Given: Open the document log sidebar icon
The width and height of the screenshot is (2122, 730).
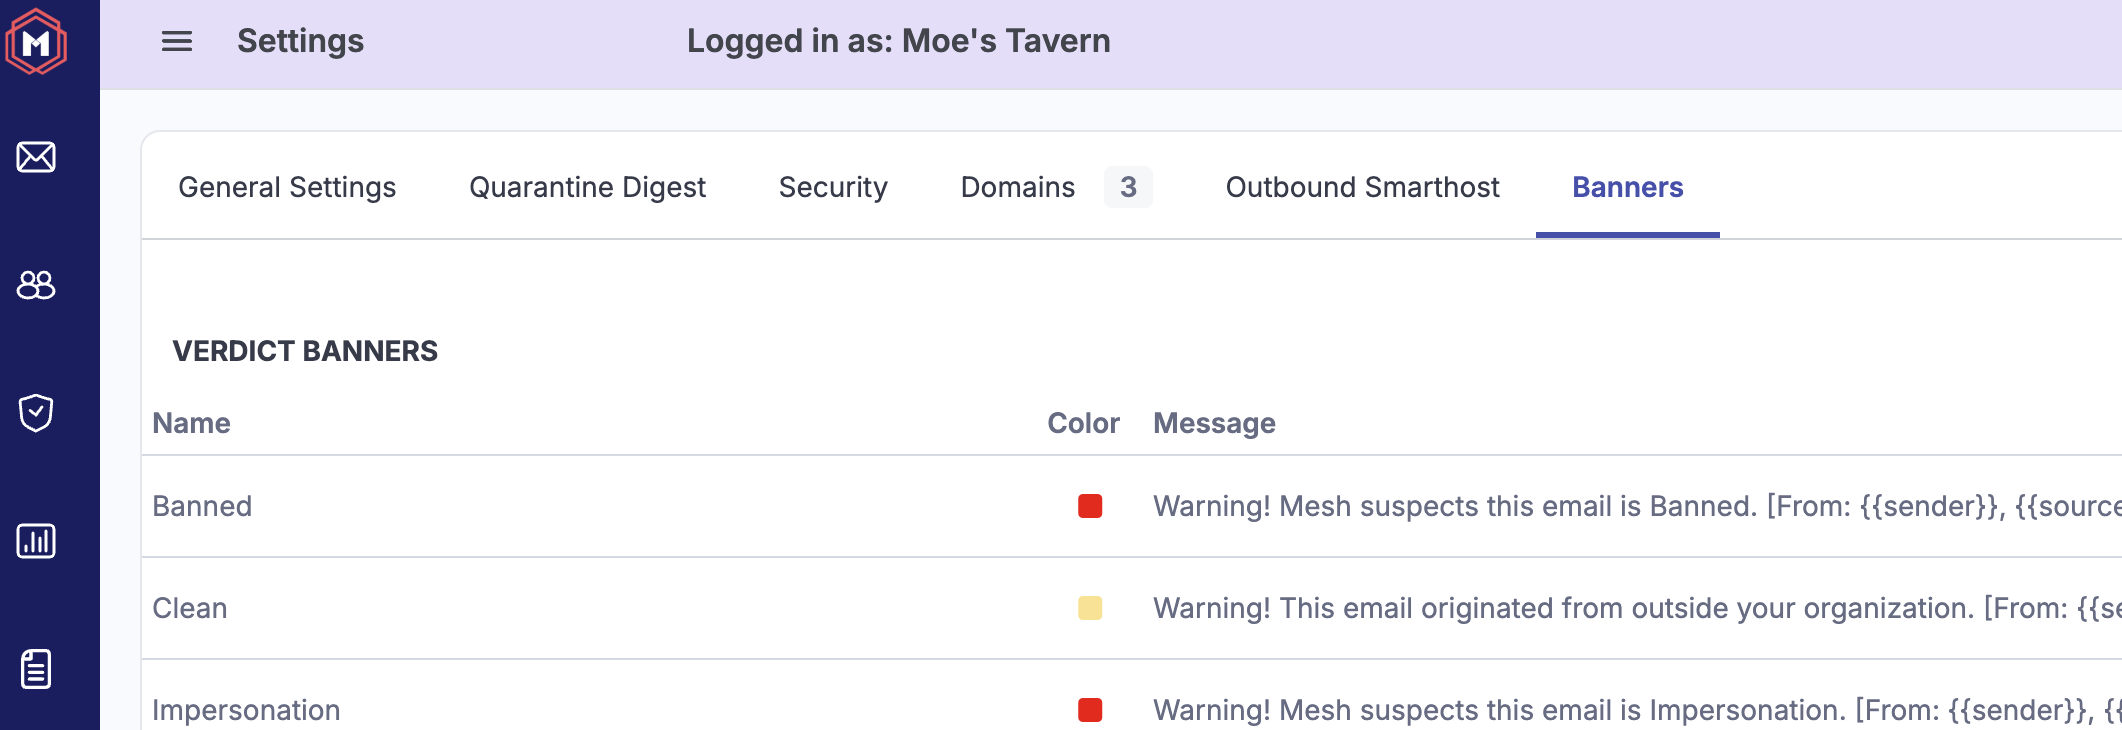Looking at the screenshot, I should point(36,669).
